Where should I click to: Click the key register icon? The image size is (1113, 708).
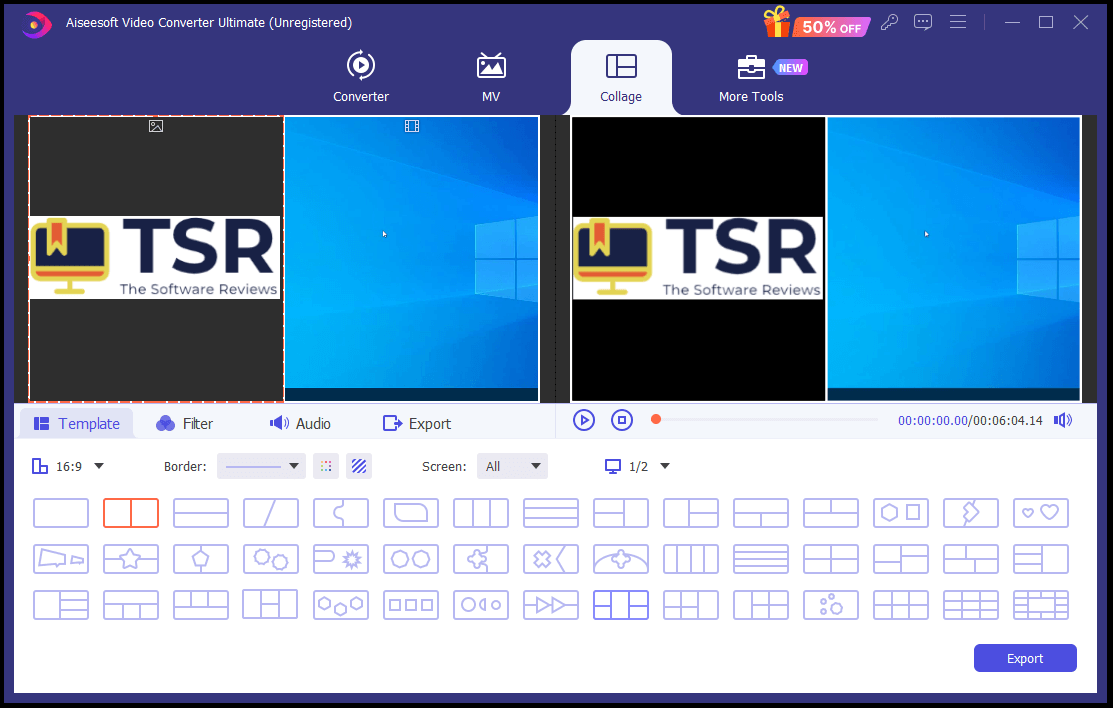pyautogui.click(x=889, y=22)
